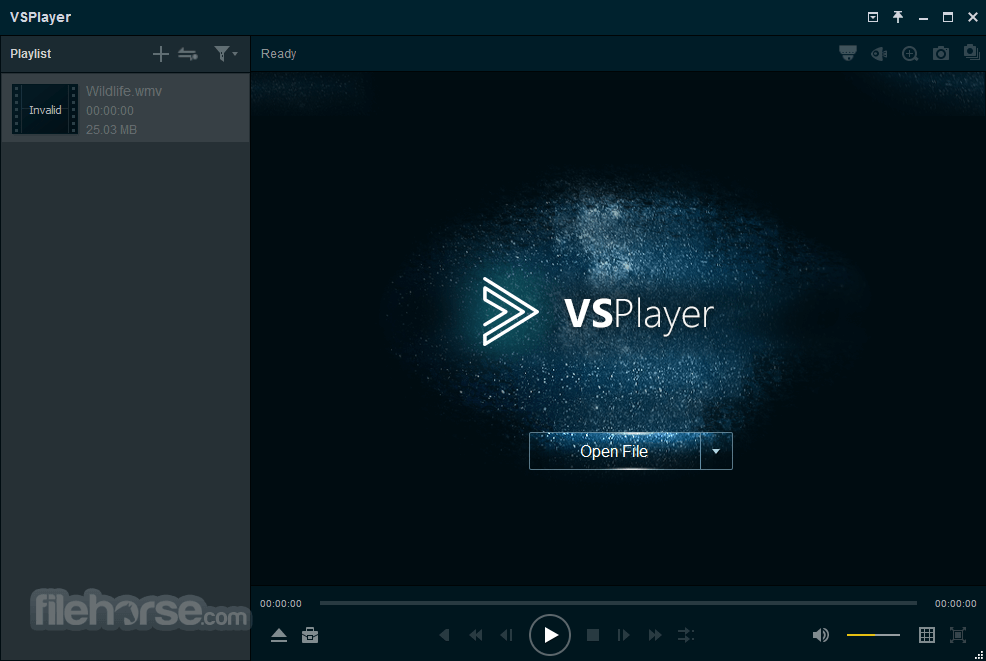Enable digital zoom magnifier
This screenshot has width=986, height=661.
[910, 54]
